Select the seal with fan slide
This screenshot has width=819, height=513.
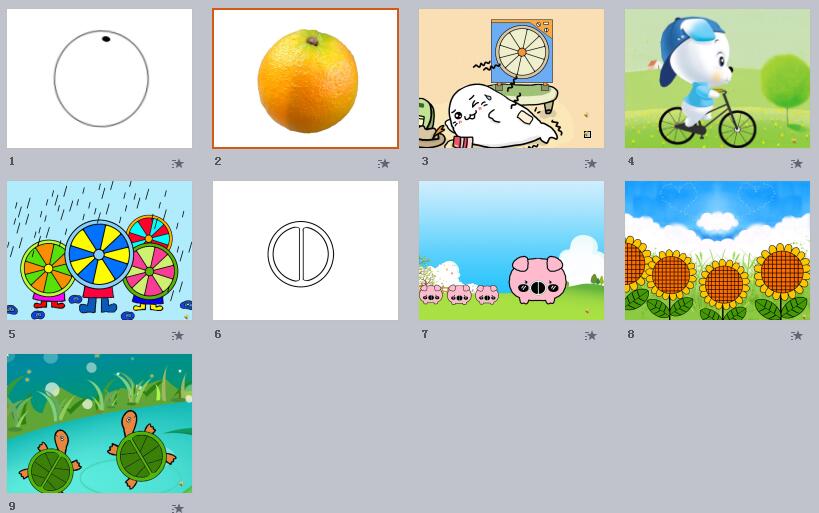click(x=511, y=78)
